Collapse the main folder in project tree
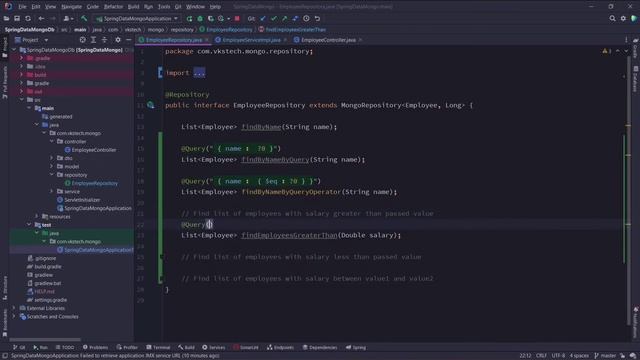The image size is (640, 360). coord(29,108)
